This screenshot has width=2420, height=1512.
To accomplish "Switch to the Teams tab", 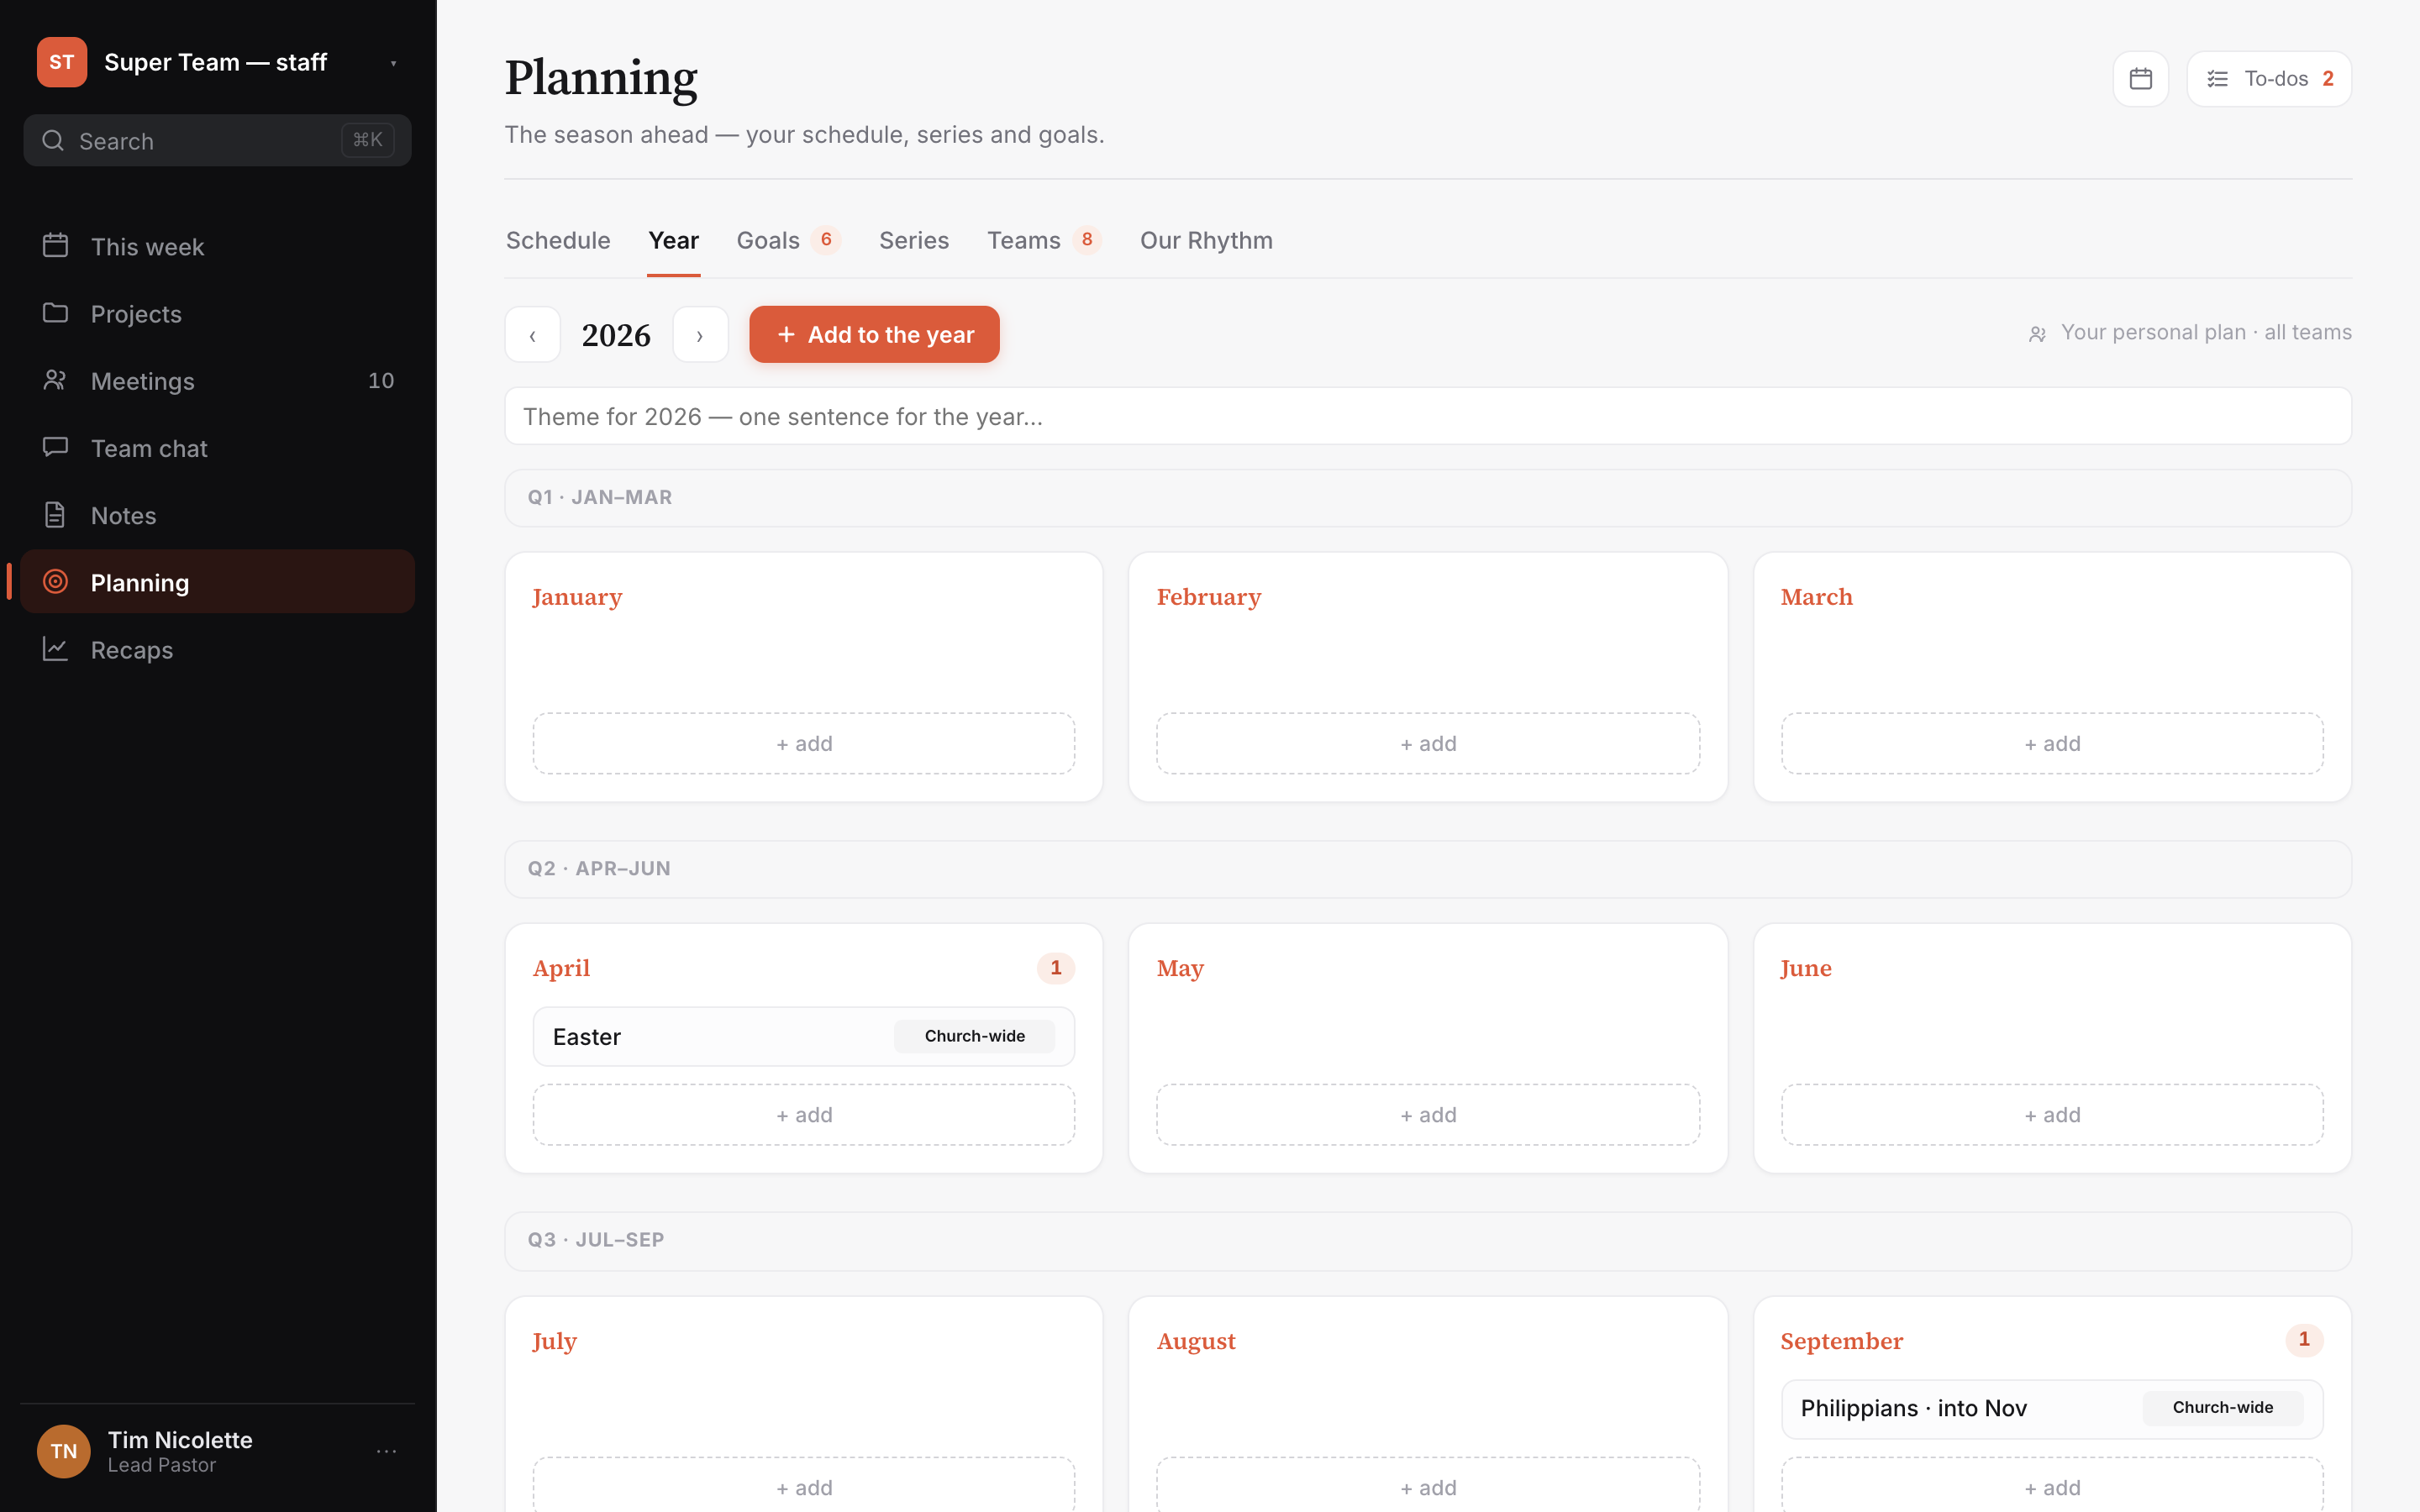I will (1044, 241).
